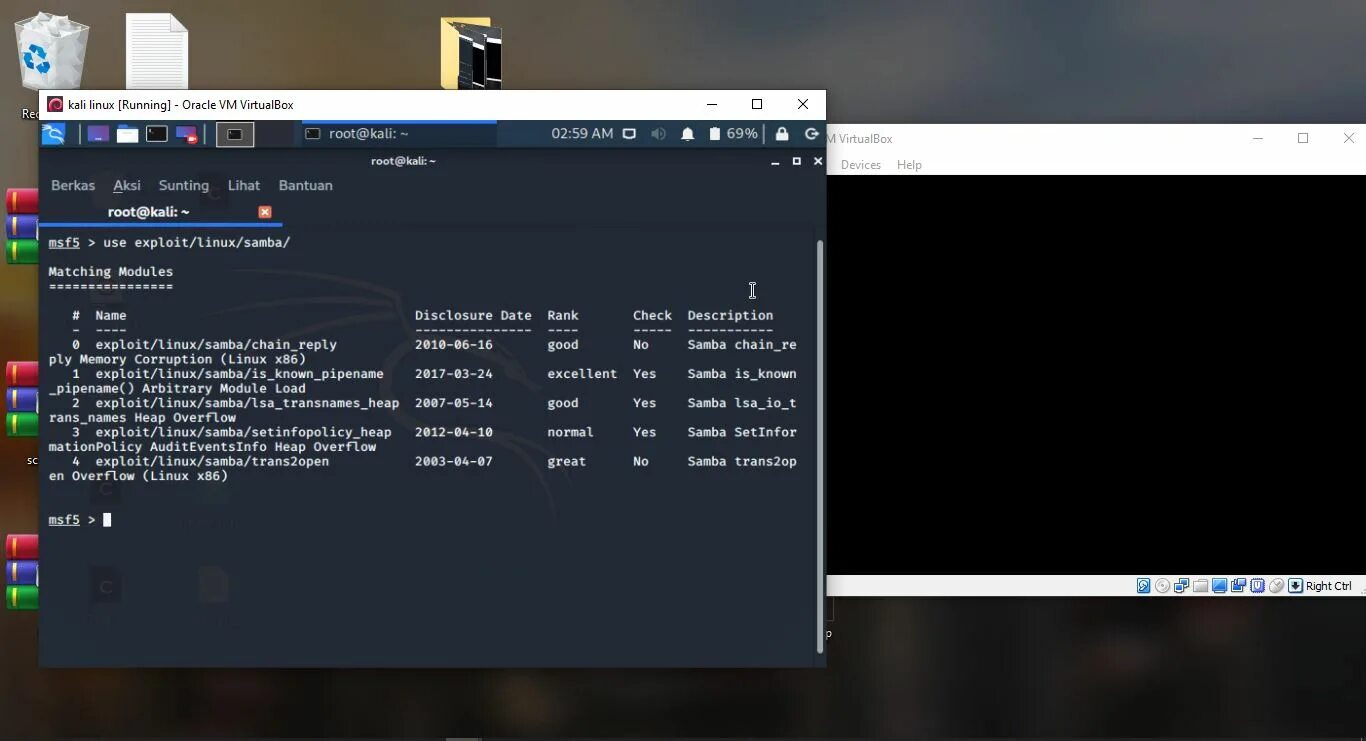The image size is (1366, 741).
Task: Click the 'great' rank value
Action: click(x=566, y=461)
